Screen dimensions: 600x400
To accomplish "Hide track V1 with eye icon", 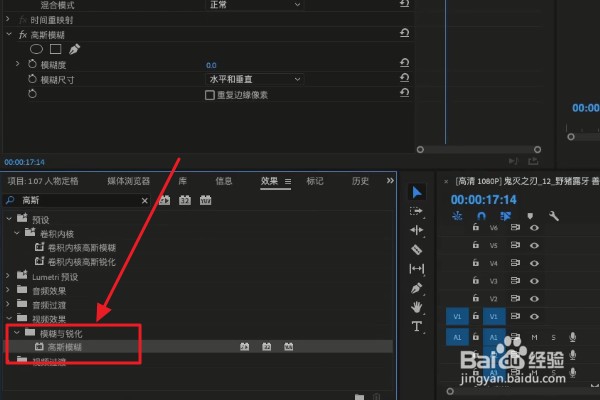I will (535, 317).
